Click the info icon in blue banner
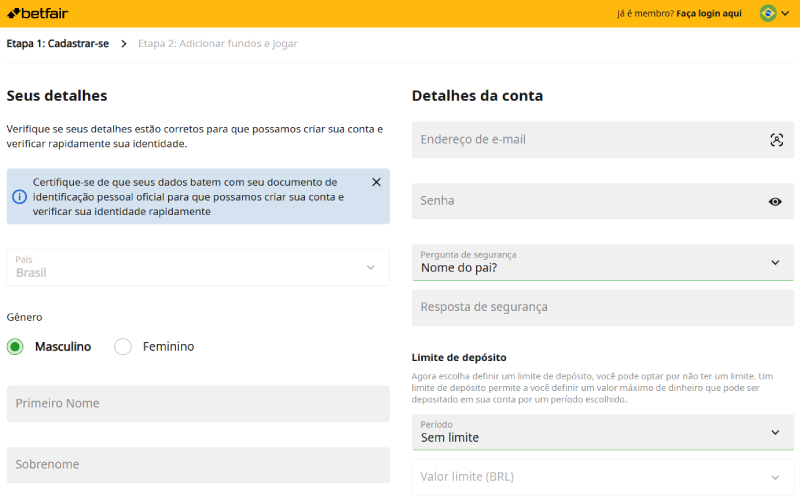 coord(19,196)
